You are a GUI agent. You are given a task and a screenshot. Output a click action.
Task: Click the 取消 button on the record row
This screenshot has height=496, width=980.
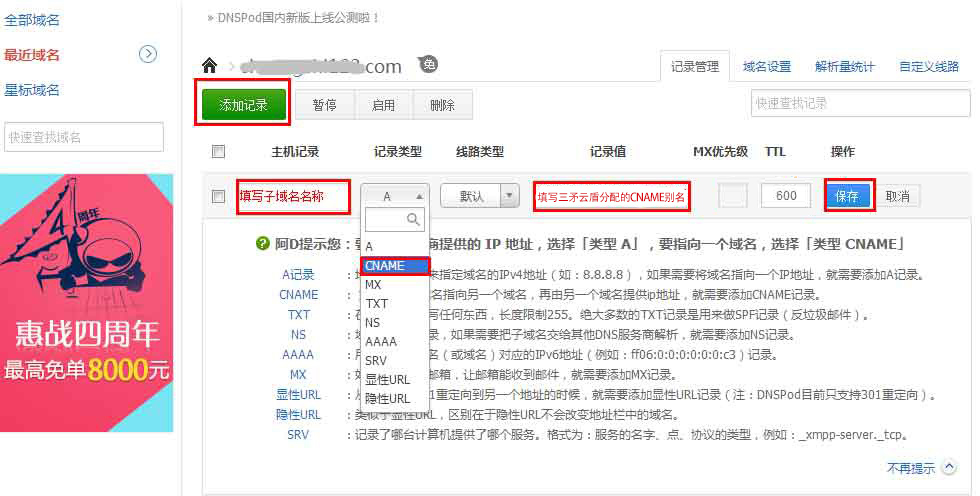pos(897,196)
